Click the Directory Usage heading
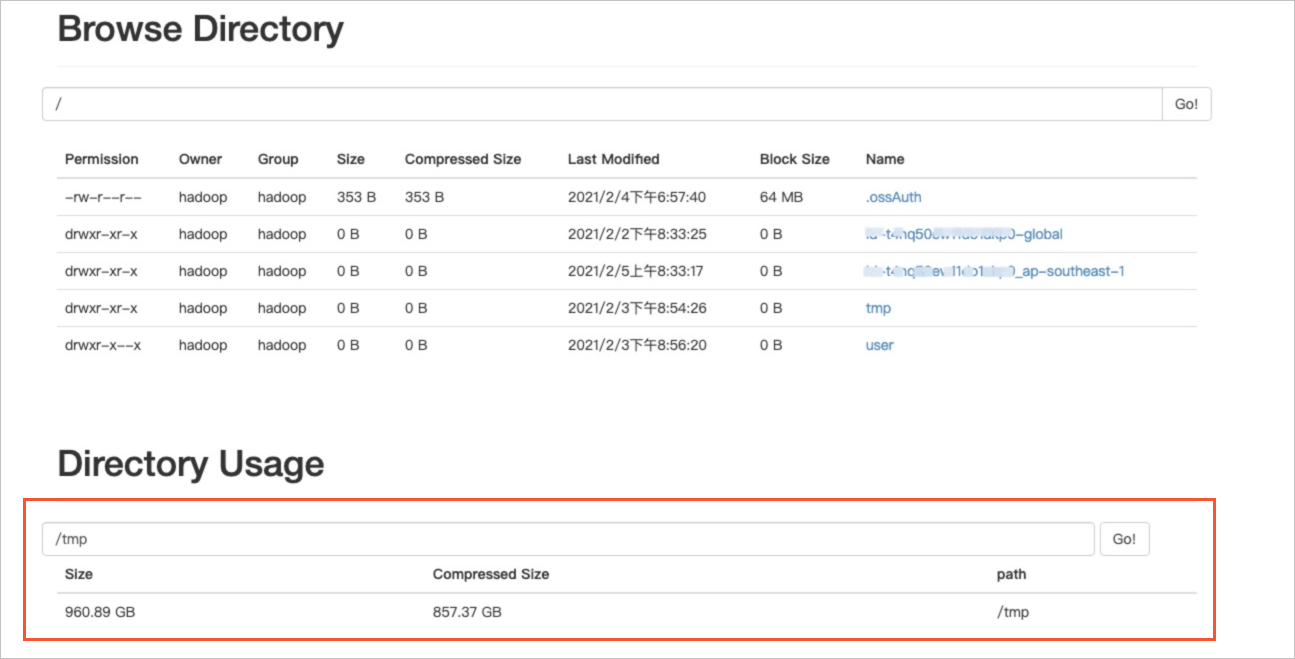The height and width of the screenshot is (659, 1295). (x=191, y=464)
